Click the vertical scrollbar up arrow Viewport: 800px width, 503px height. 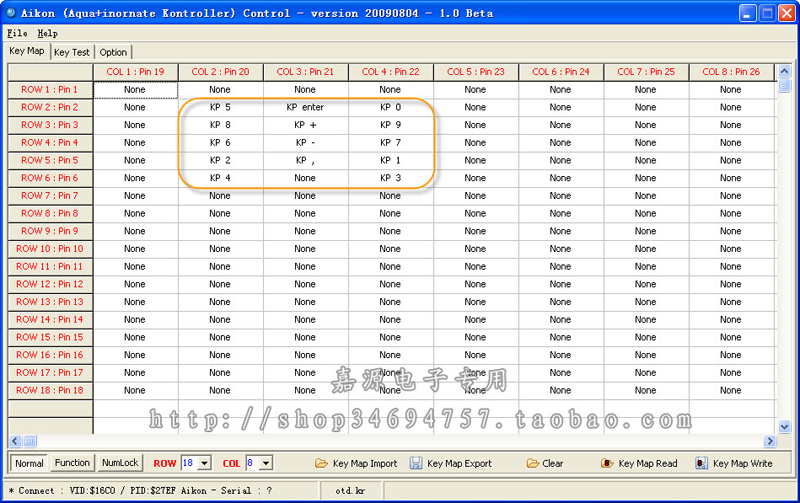point(784,71)
